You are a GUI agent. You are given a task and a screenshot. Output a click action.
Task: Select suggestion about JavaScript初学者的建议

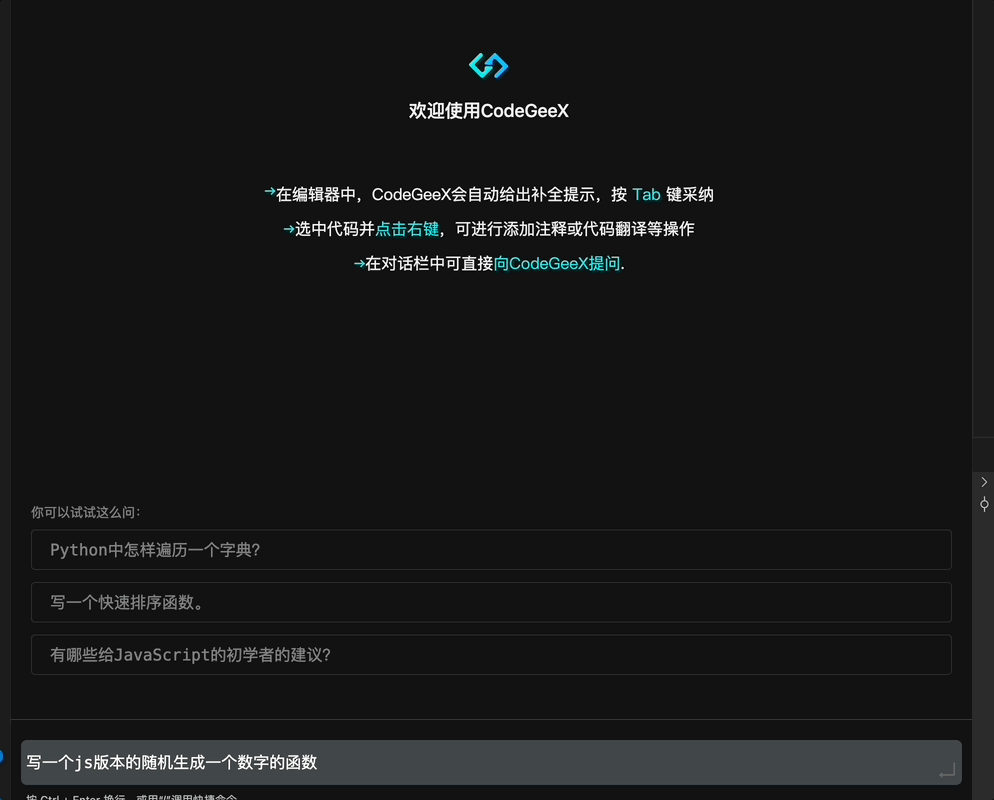pyautogui.click(x=491, y=655)
